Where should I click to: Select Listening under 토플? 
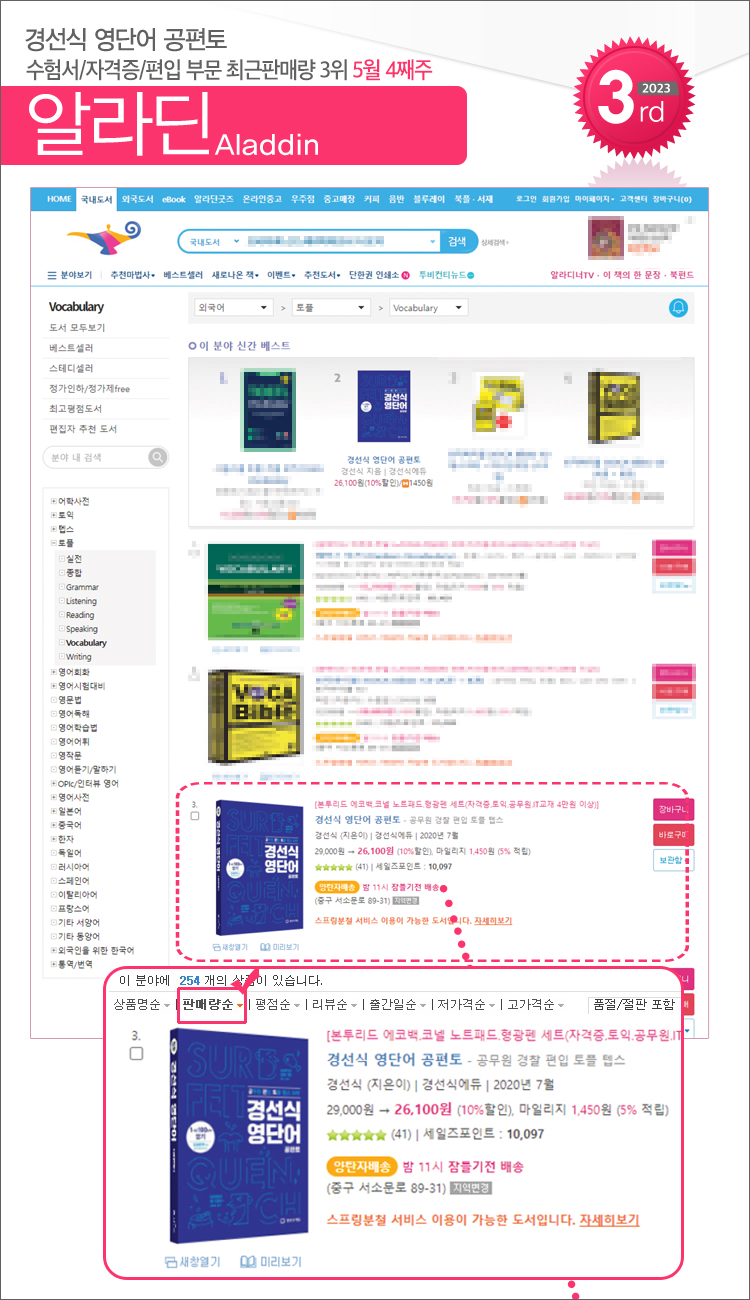[x=82, y=601]
